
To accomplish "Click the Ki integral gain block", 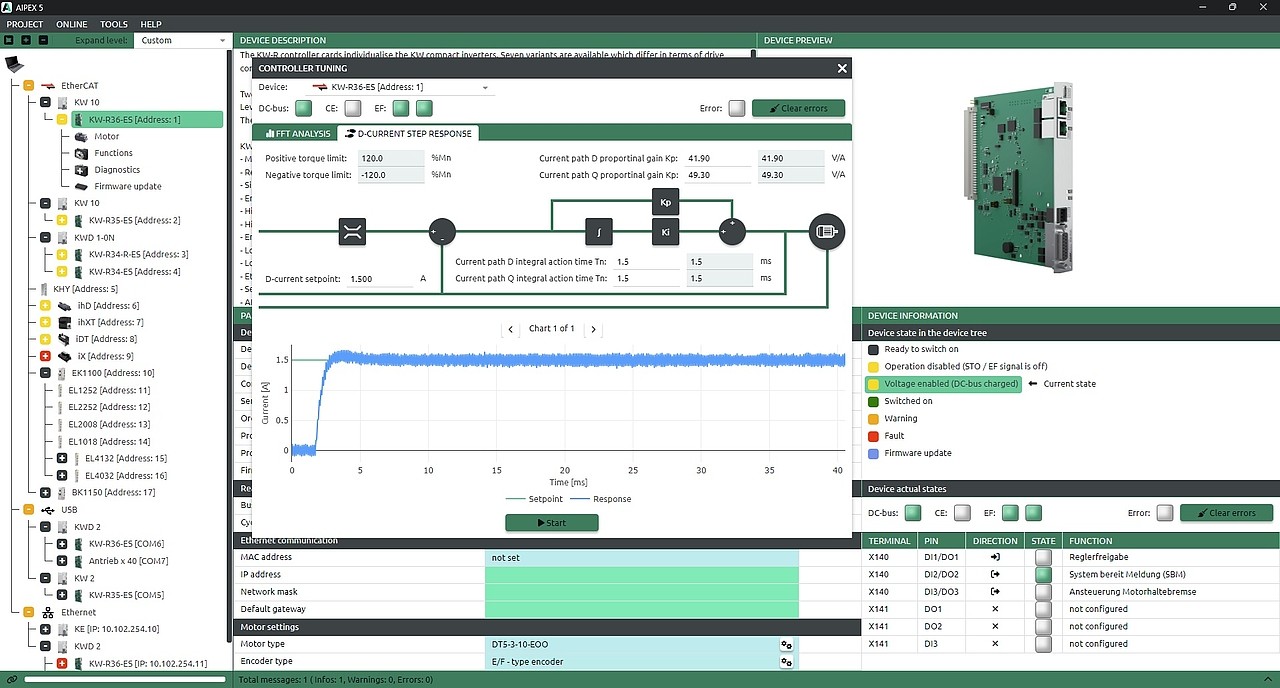I will (666, 233).
